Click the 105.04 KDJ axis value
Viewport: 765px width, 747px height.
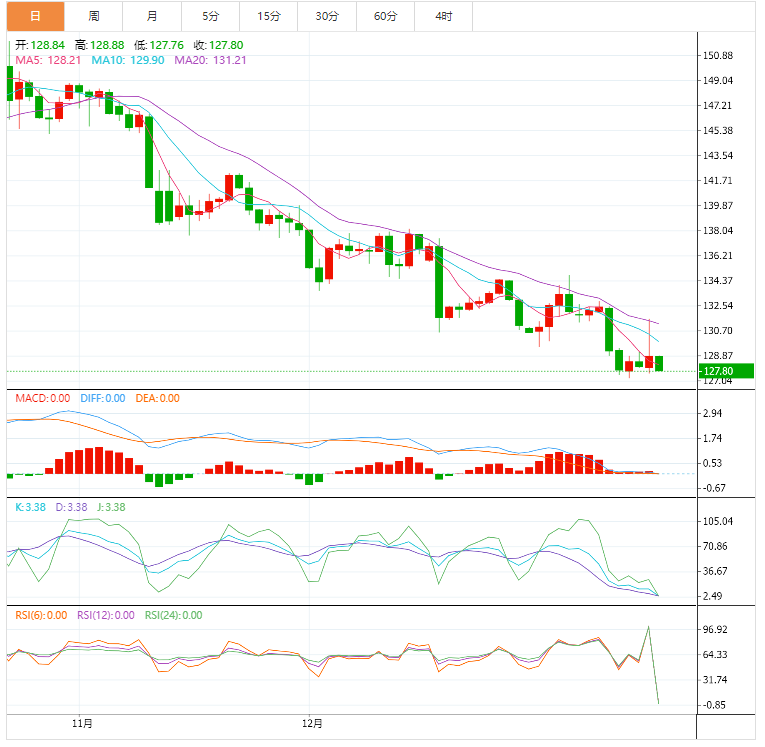(717, 521)
